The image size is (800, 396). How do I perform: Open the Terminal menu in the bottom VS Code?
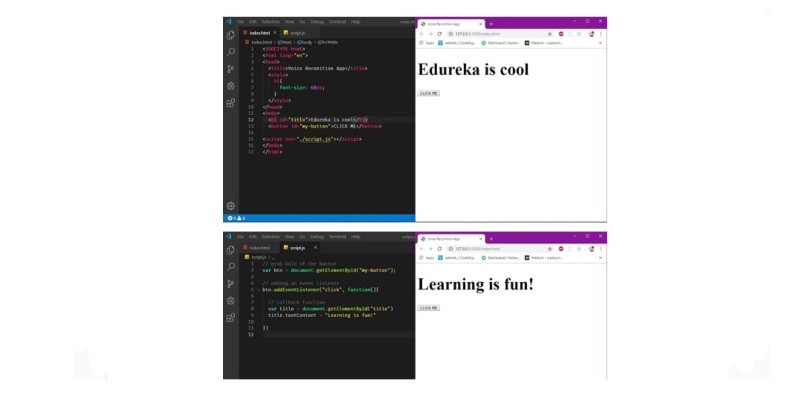point(337,237)
